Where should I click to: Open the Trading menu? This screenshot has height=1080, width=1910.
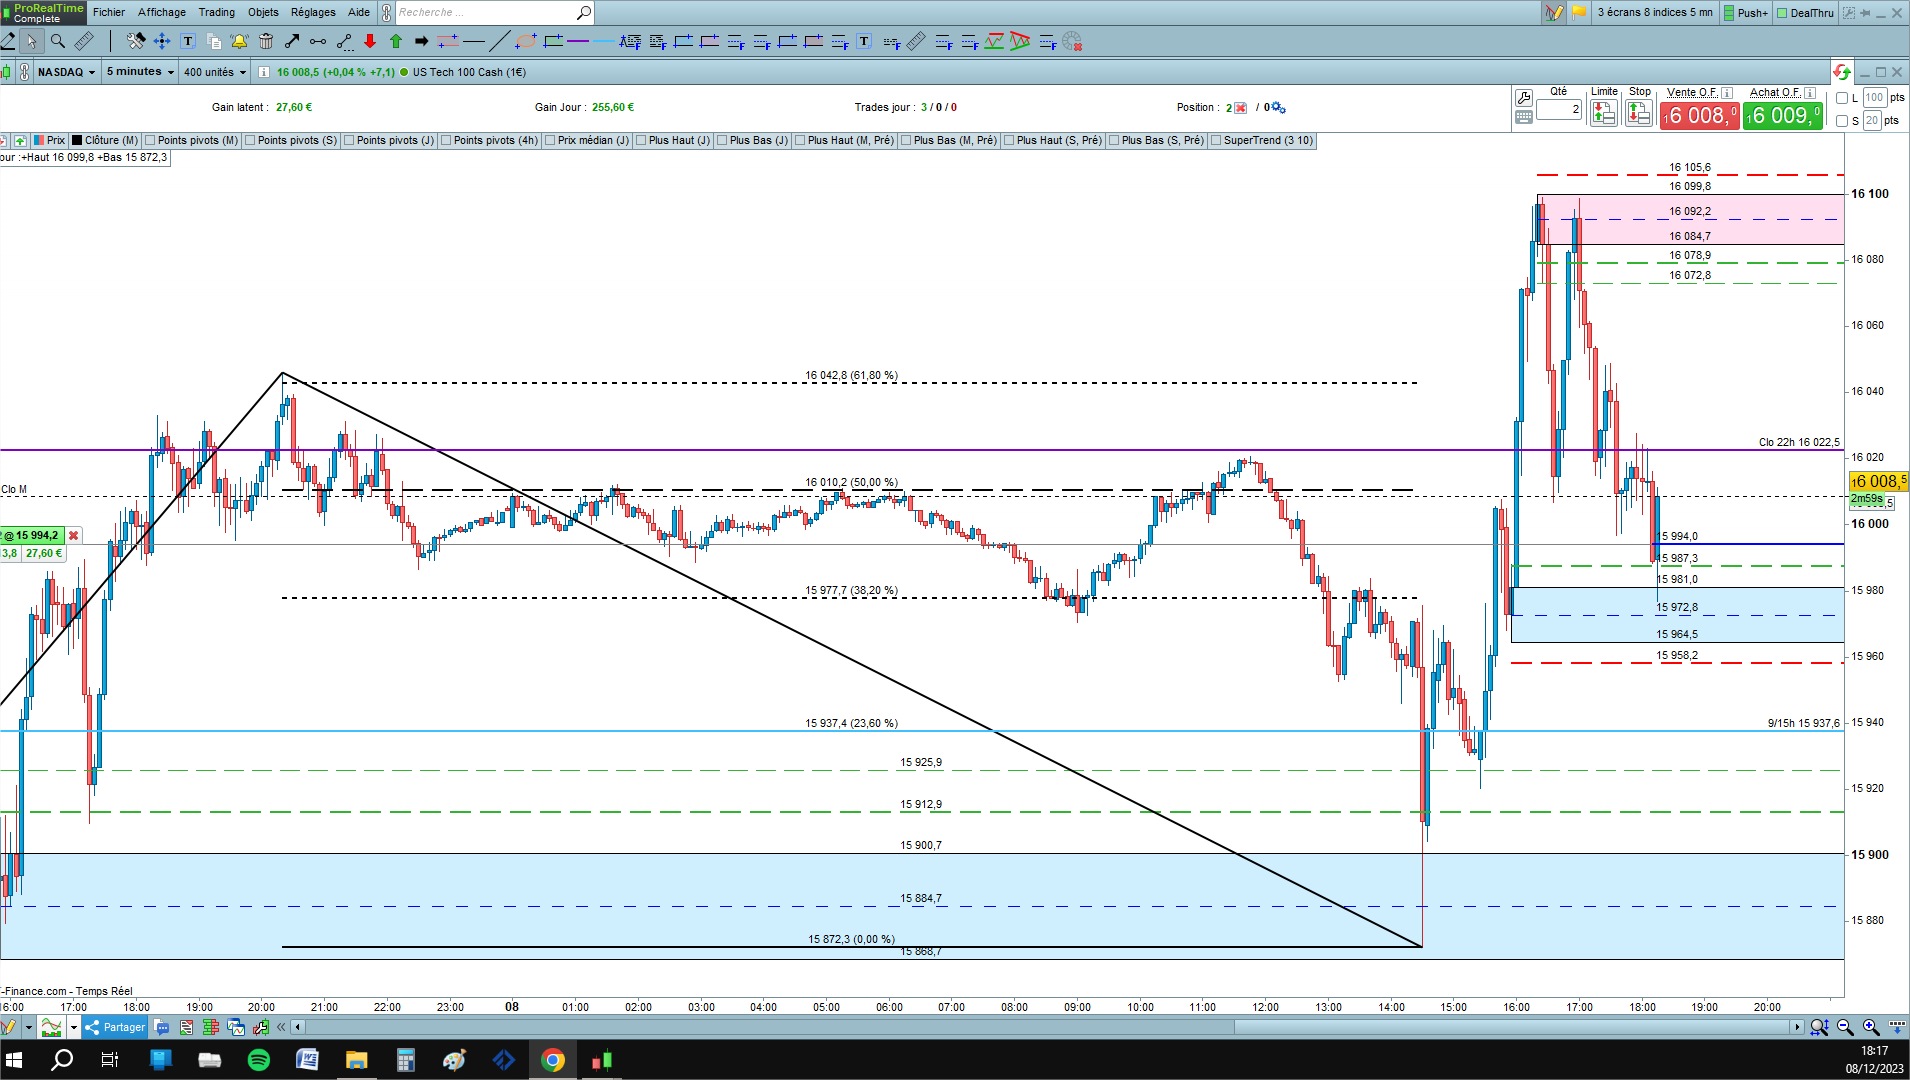tap(216, 12)
